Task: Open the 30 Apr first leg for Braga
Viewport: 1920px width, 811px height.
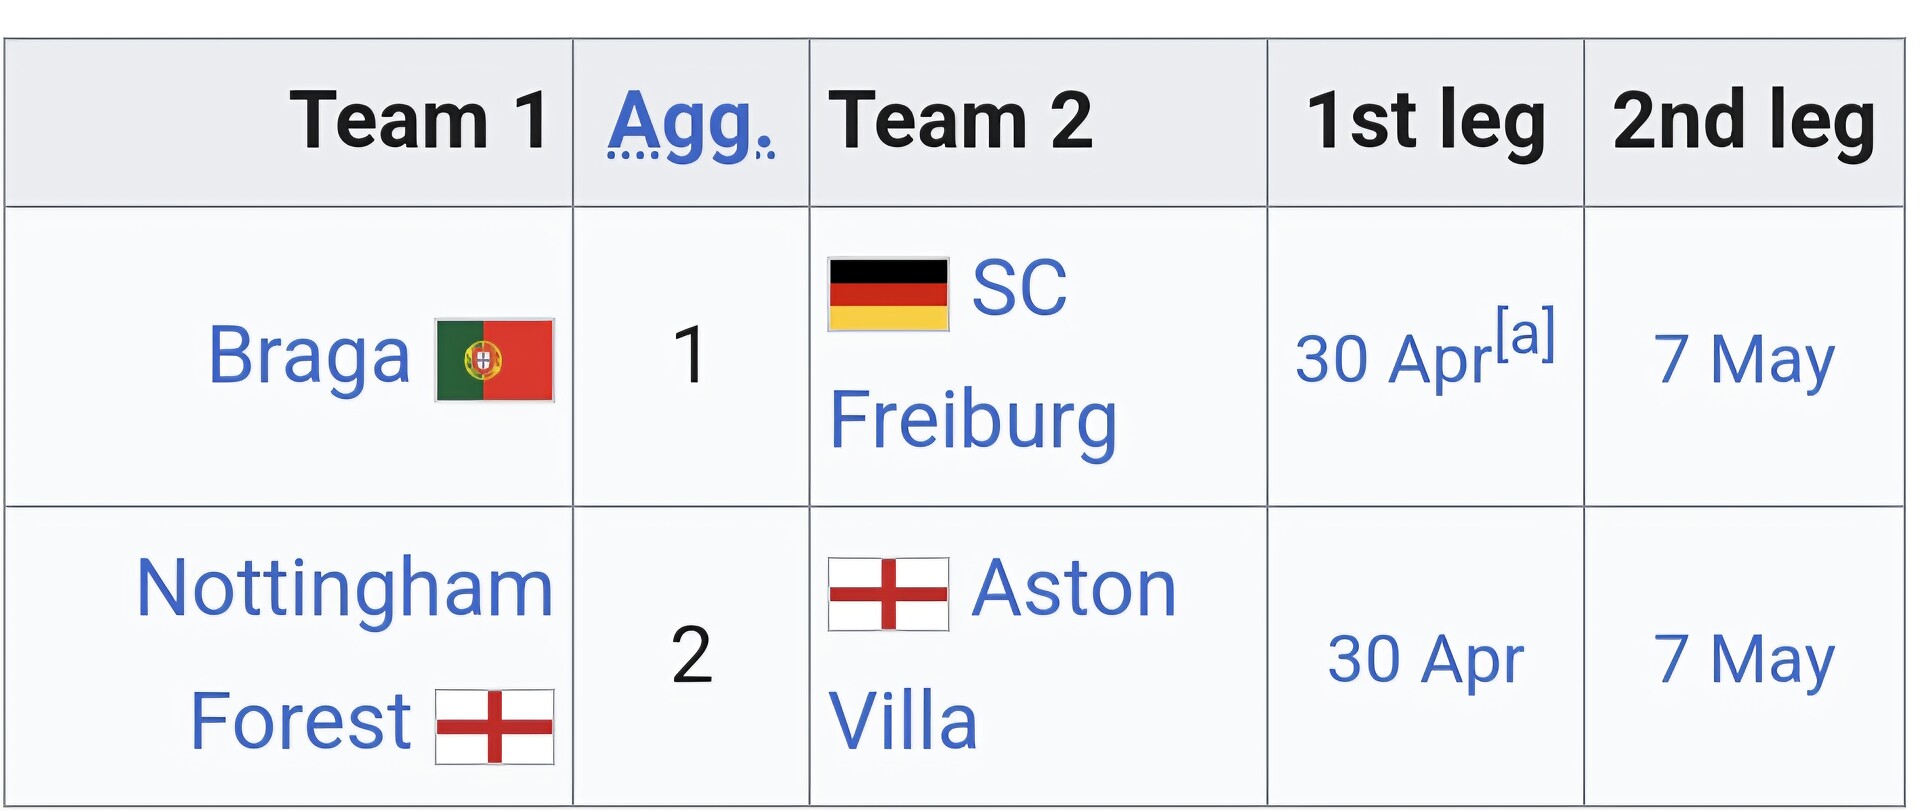Action: click(1393, 359)
